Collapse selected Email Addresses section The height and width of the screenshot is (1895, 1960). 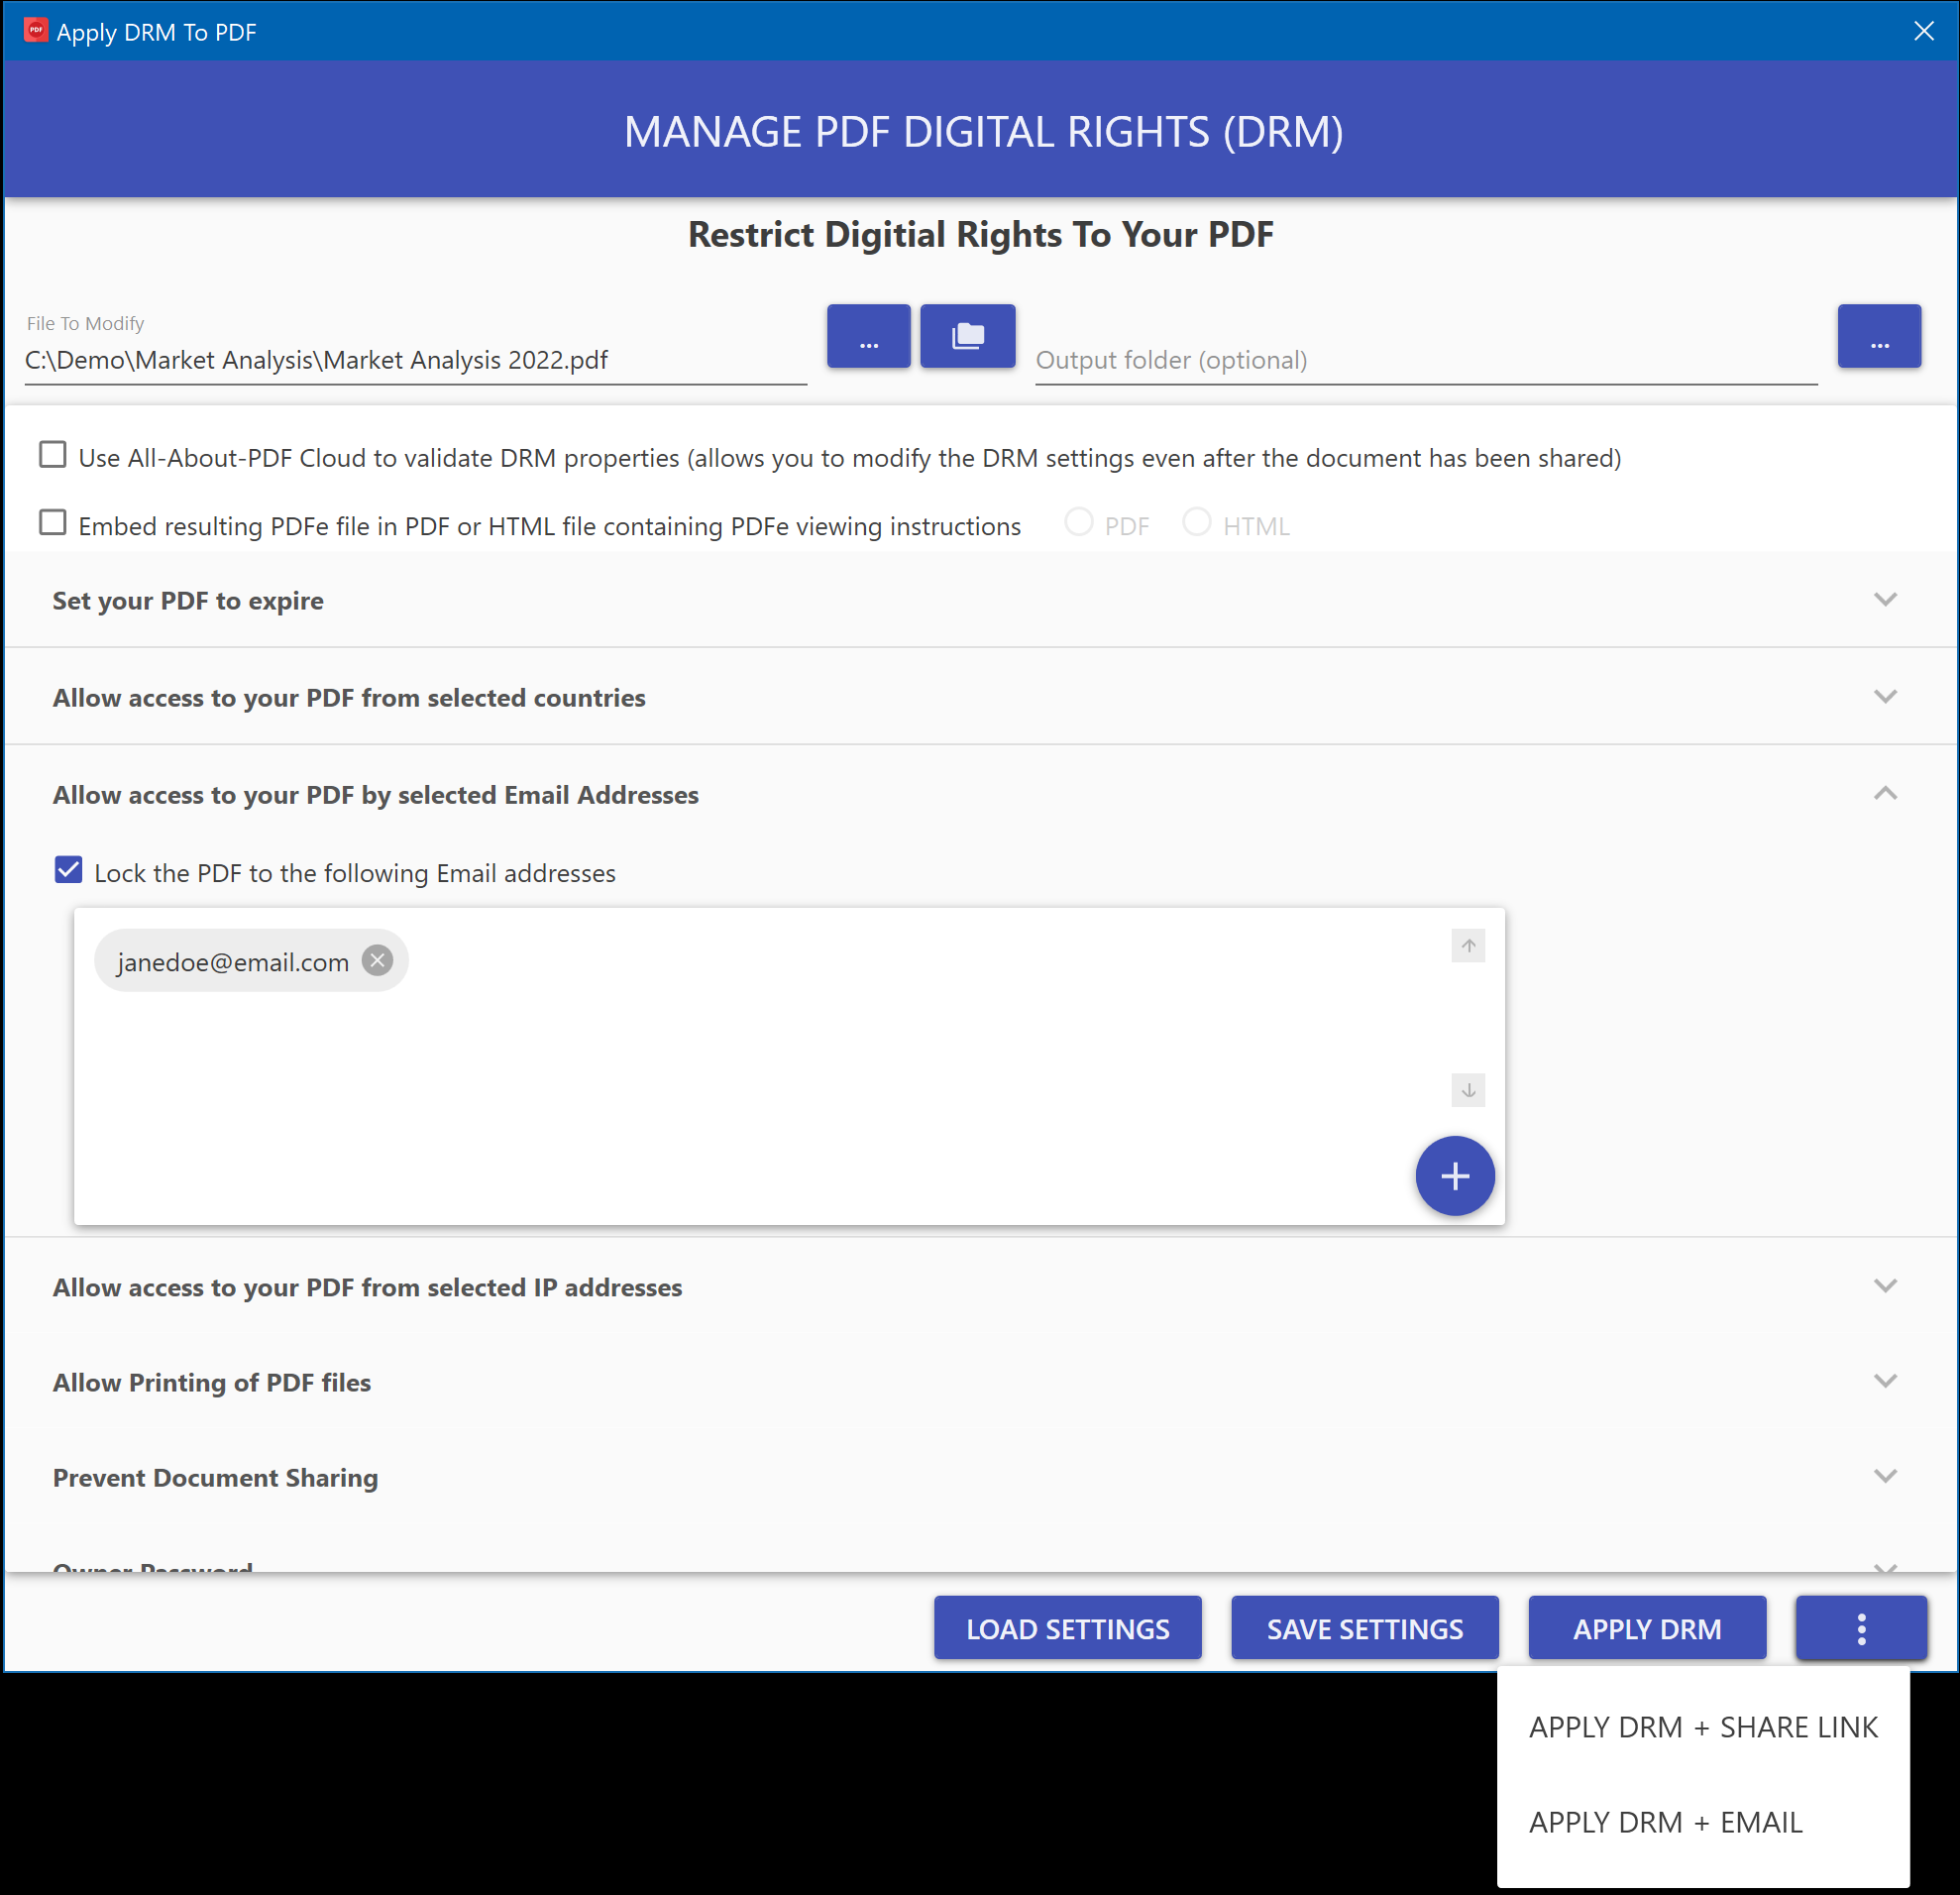coord(1884,794)
